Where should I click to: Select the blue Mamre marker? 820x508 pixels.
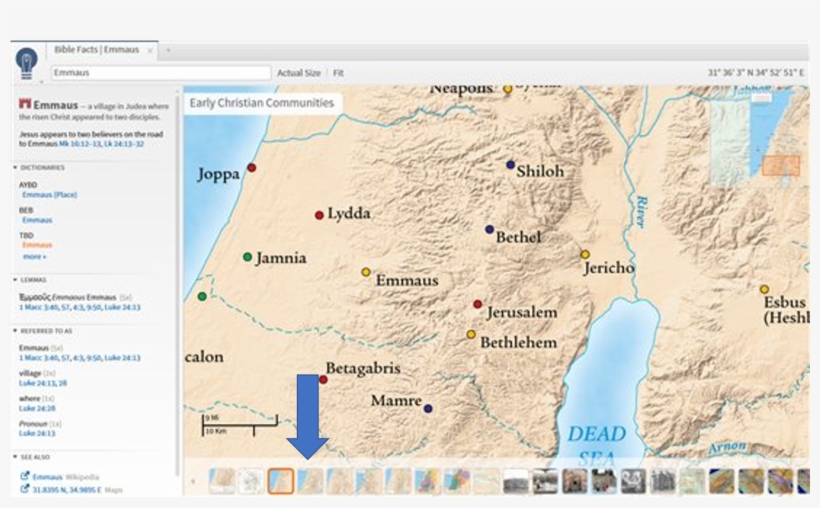click(428, 409)
